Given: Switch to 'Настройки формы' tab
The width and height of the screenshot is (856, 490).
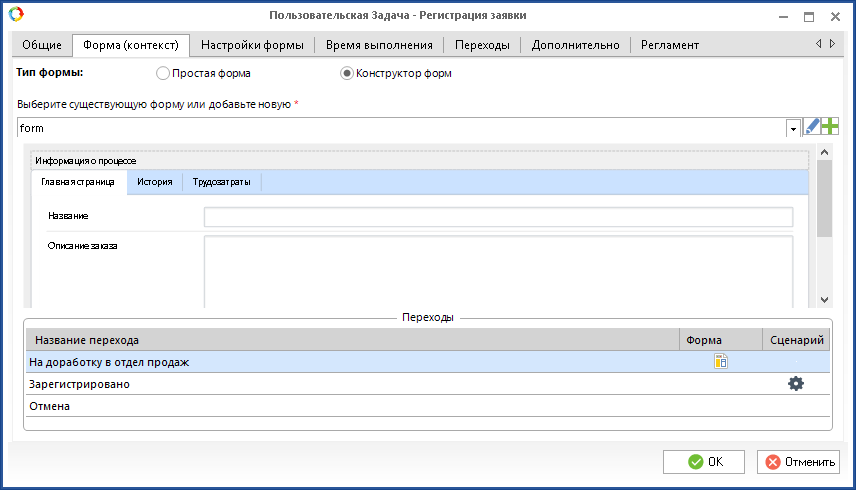Looking at the screenshot, I should point(252,45).
